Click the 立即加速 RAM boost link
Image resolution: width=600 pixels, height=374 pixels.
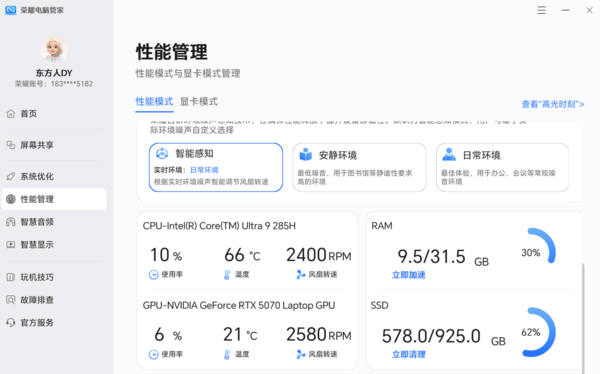coord(409,275)
